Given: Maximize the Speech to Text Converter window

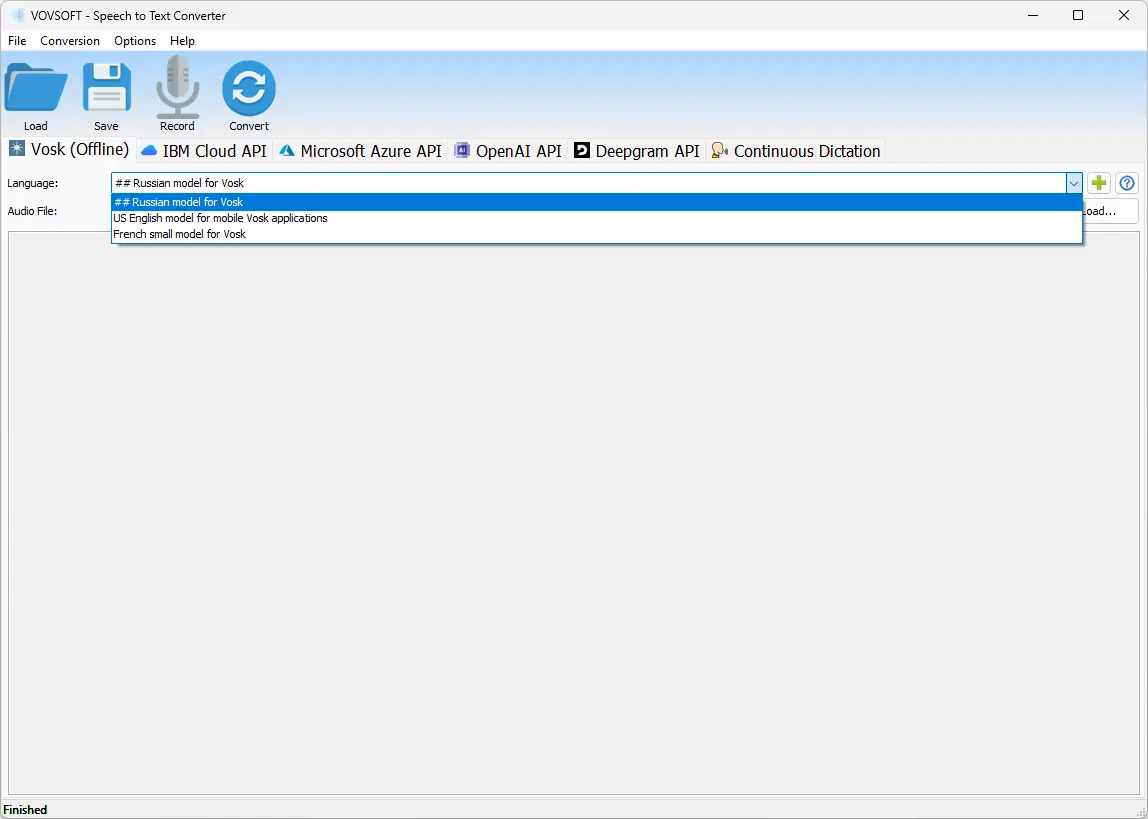Looking at the screenshot, I should (x=1078, y=15).
